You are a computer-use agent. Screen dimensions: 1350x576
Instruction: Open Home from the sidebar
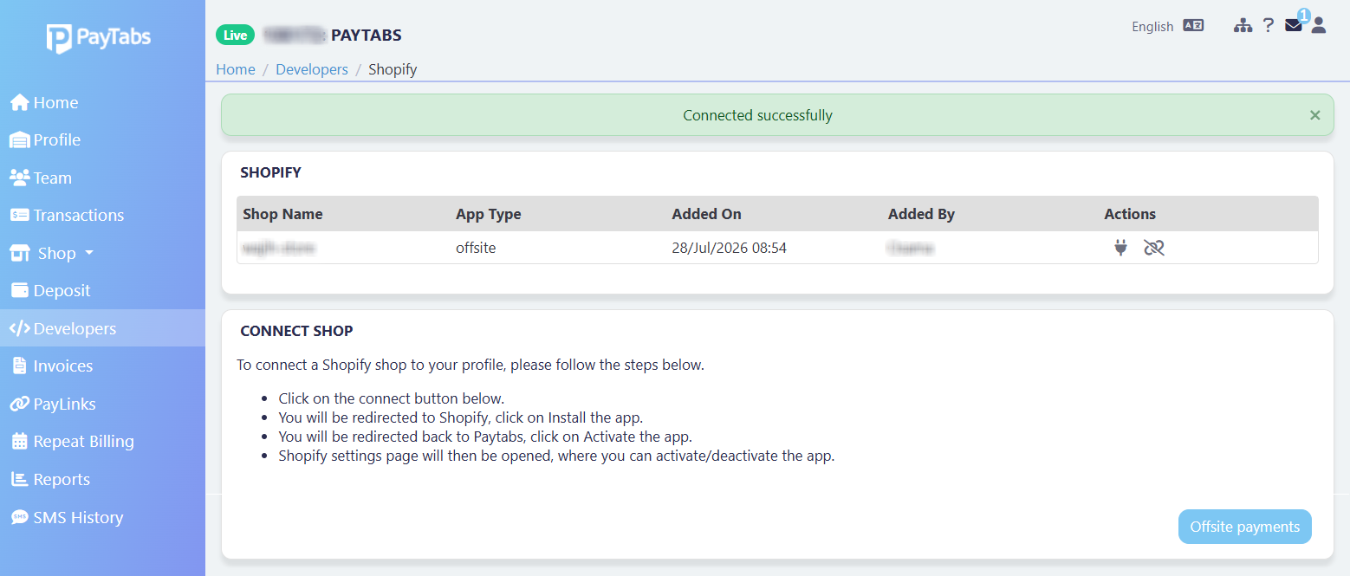102,103
